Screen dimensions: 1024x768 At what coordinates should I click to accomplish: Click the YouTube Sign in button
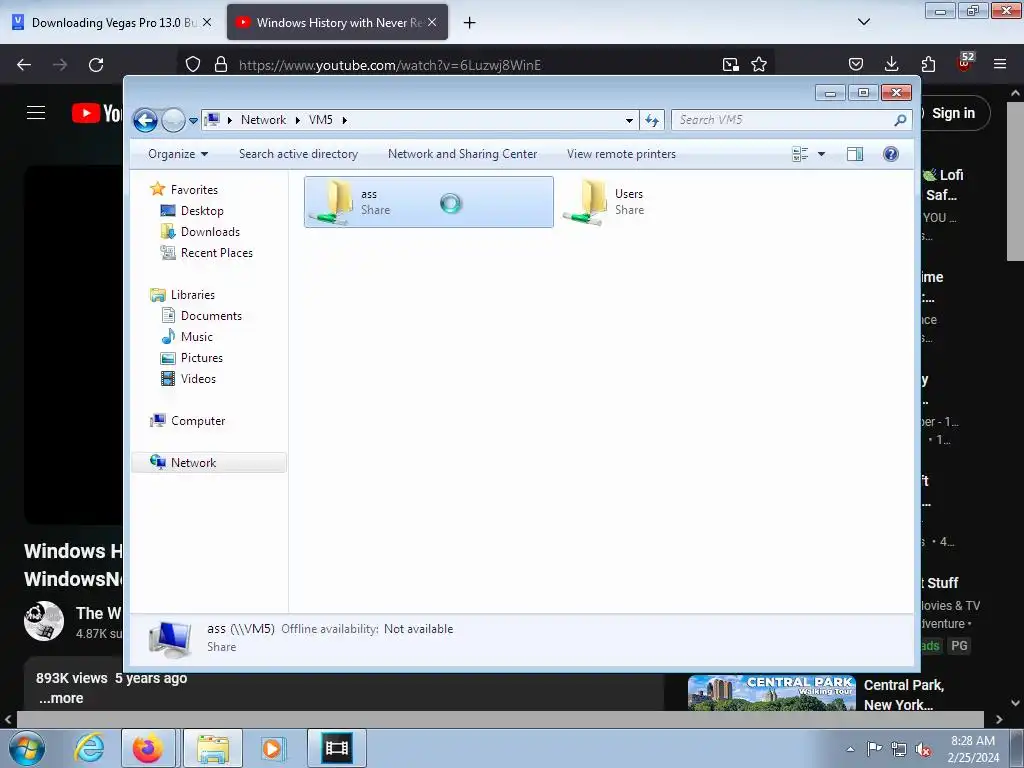(x=953, y=113)
